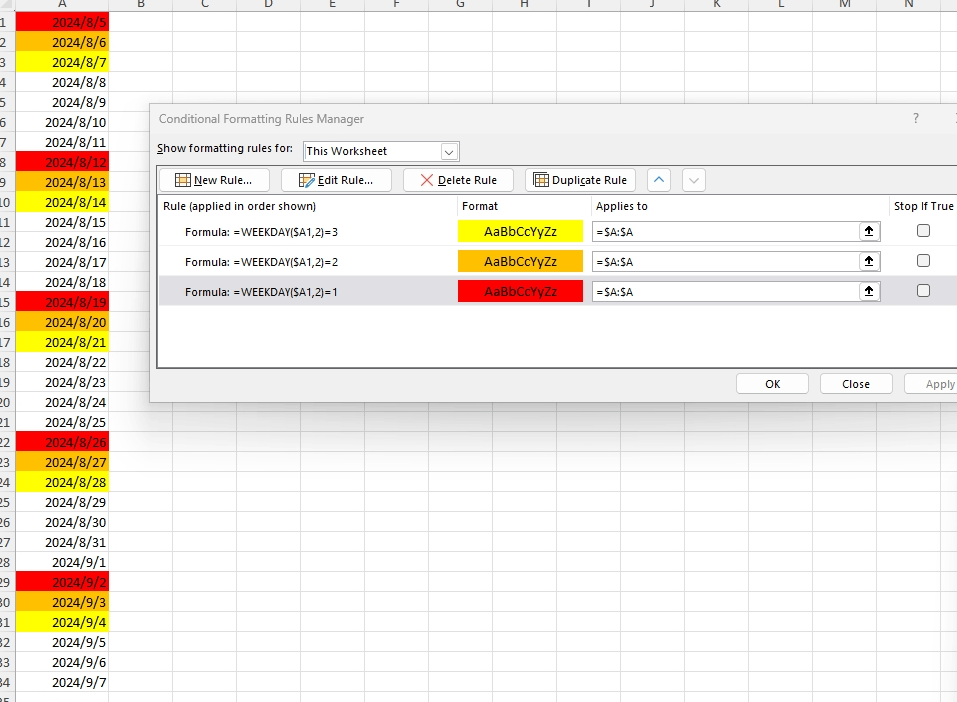Click Stop If True column header
Image resolution: width=957 pixels, height=702 pixels.
[923, 206]
